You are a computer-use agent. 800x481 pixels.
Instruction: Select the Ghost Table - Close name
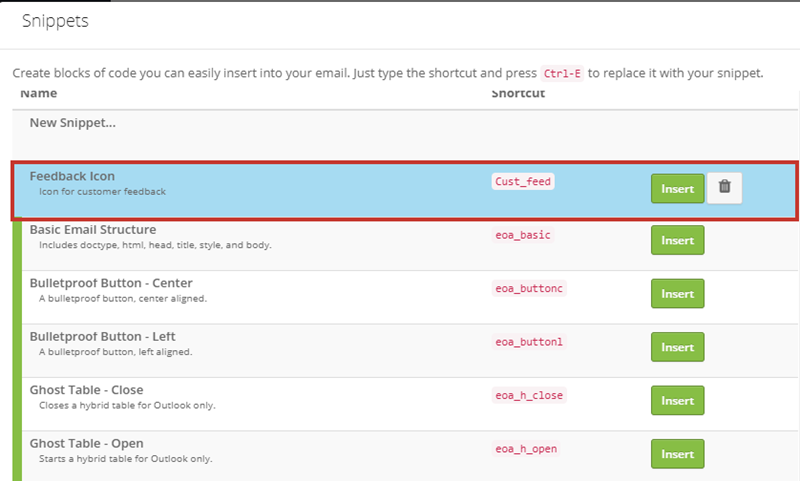86,390
